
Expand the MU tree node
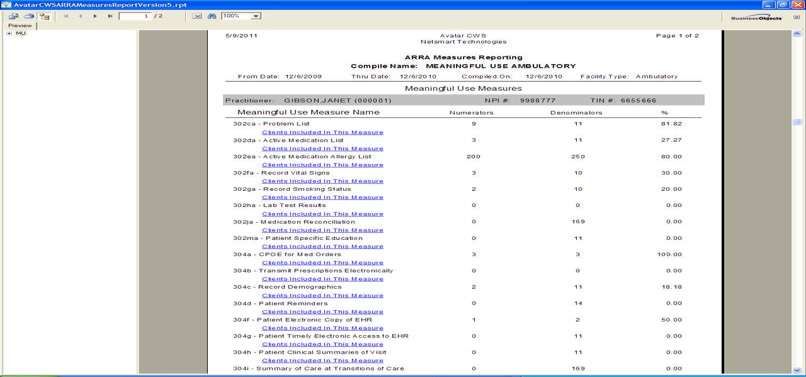point(9,33)
